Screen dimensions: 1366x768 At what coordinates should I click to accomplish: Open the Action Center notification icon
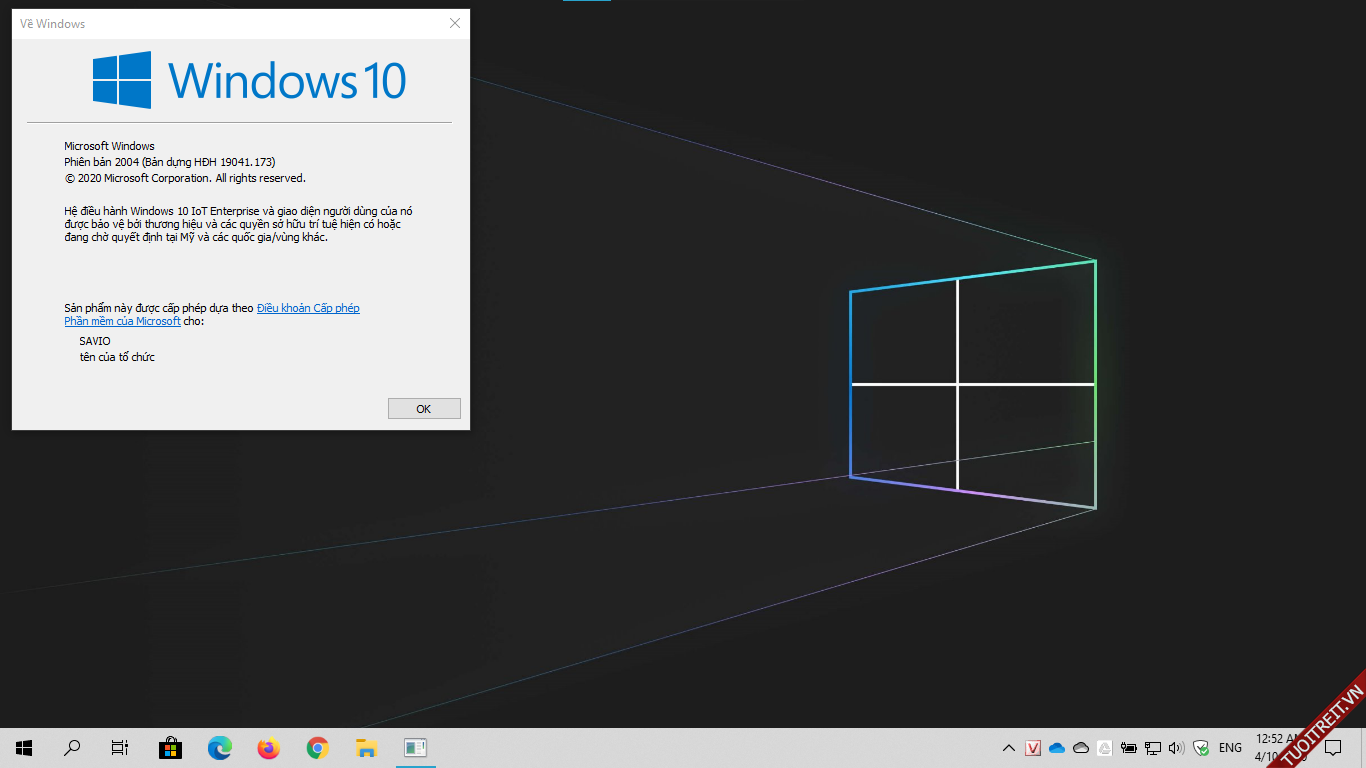1333,748
